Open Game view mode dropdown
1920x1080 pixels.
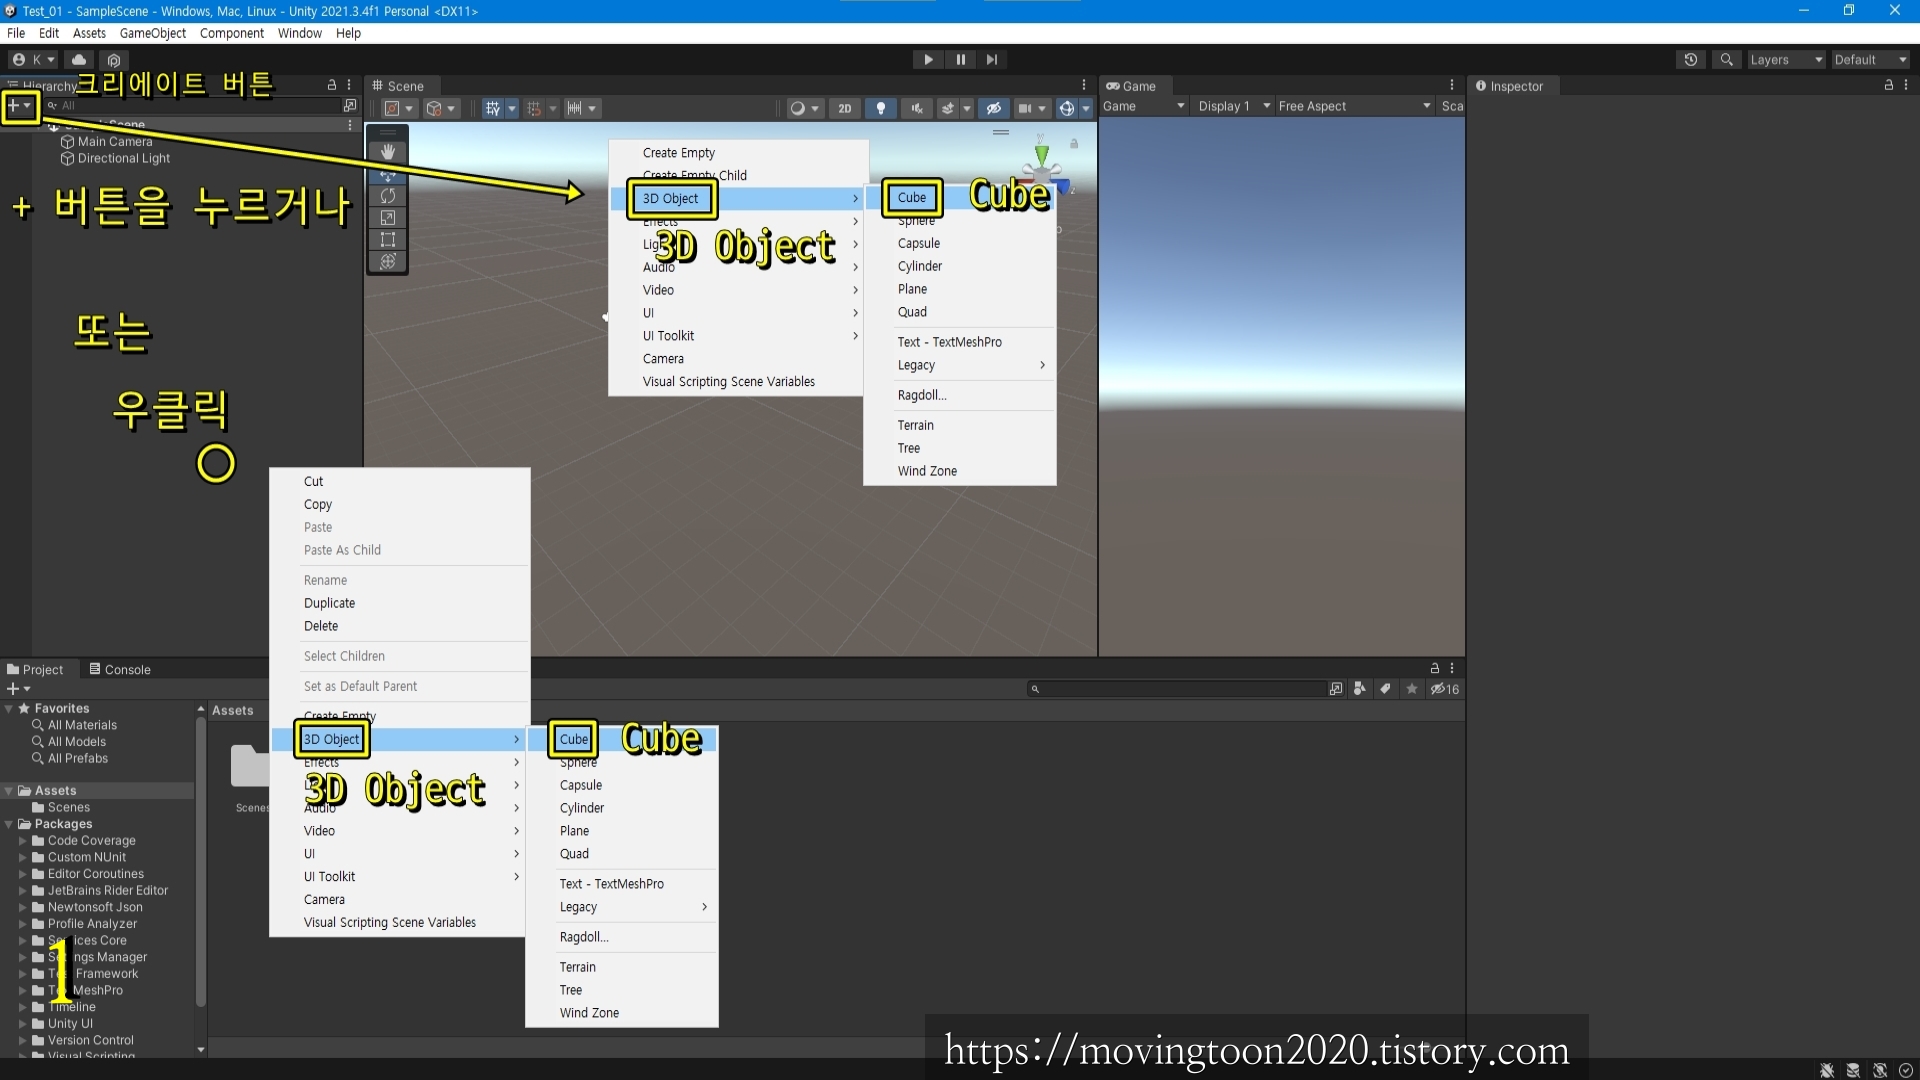tap(1144, 106)
